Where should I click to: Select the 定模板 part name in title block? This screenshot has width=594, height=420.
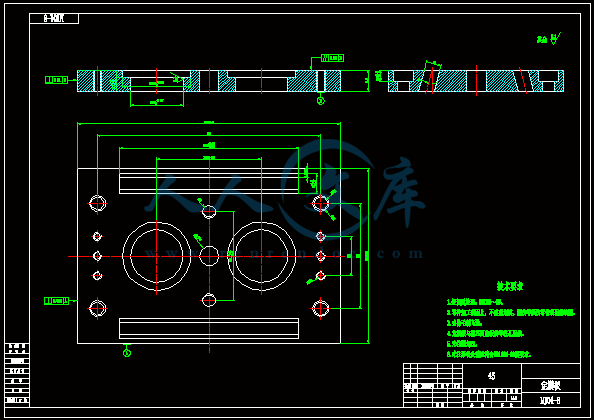point(551,386)
